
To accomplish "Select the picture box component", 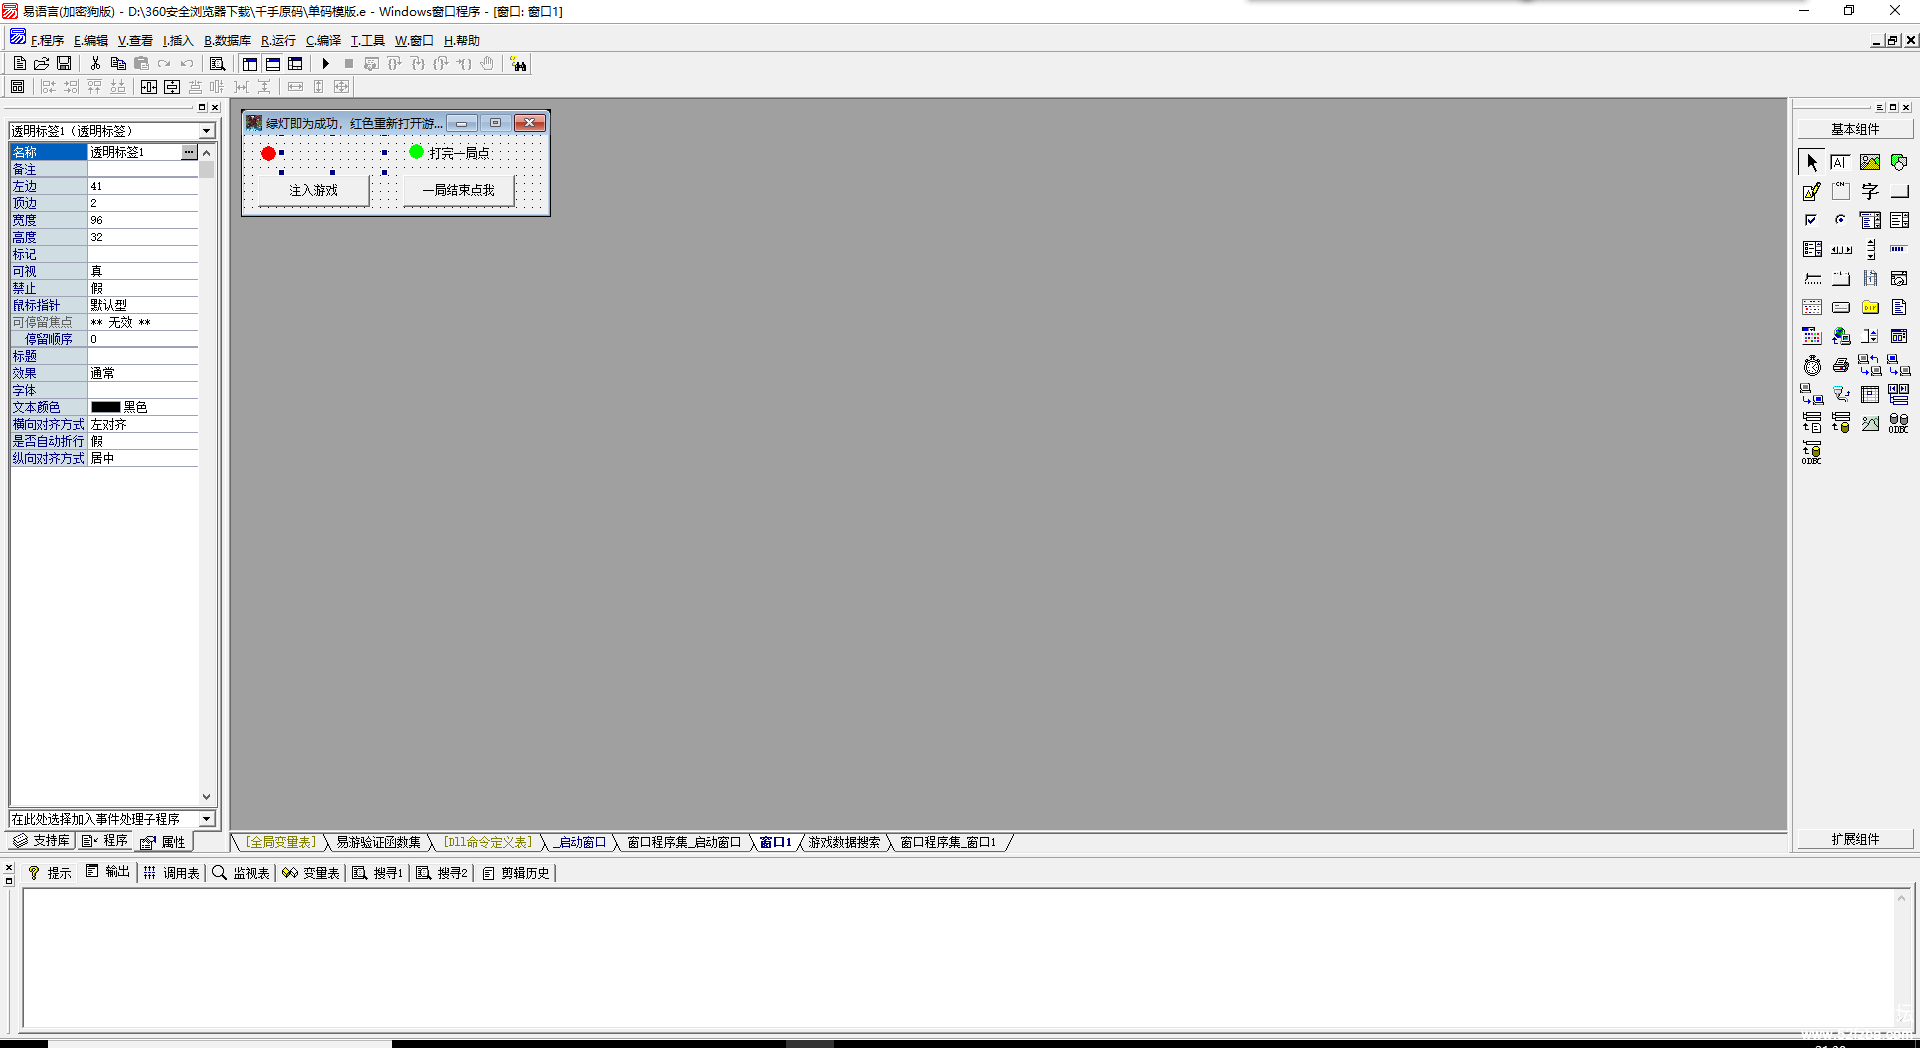I will (1870, 162).
